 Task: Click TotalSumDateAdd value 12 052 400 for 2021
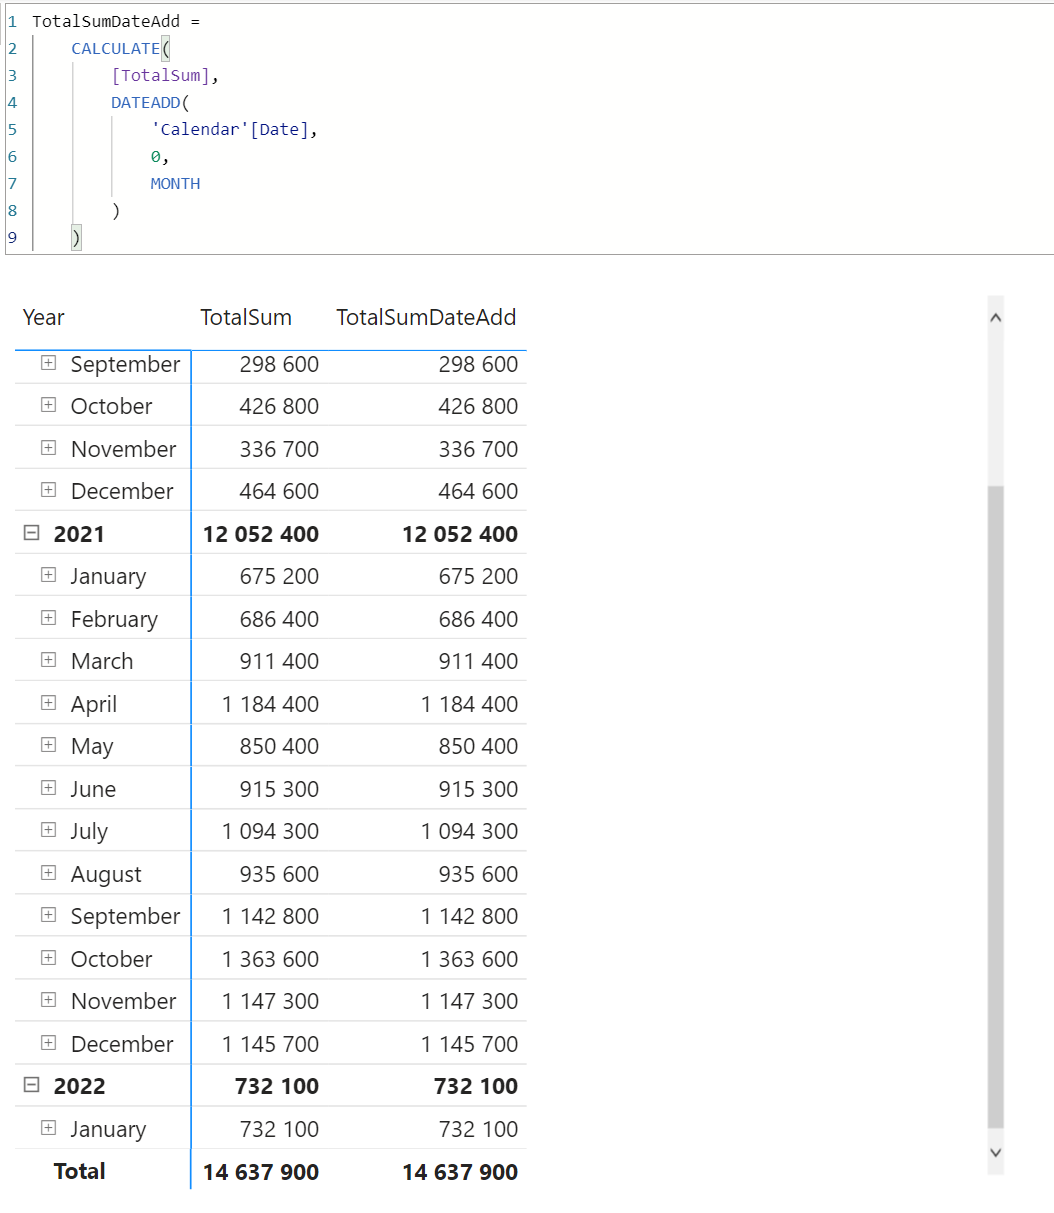point(460,534)
